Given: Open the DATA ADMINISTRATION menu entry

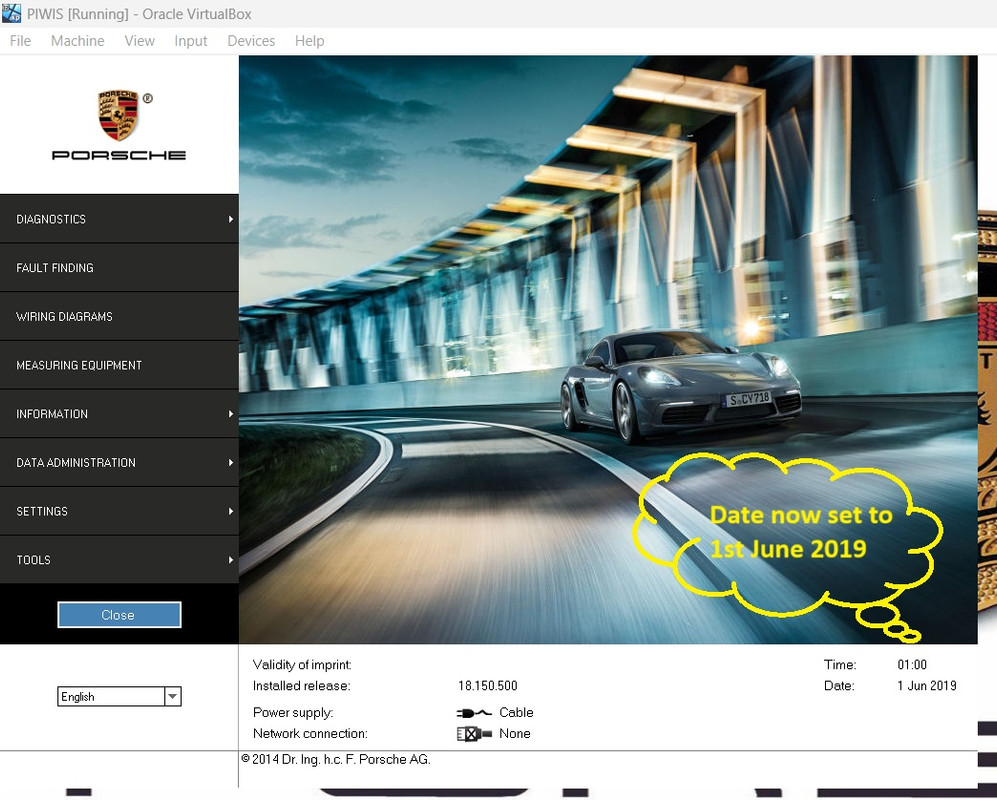Looking at the screenshot, I should (119, 462).
